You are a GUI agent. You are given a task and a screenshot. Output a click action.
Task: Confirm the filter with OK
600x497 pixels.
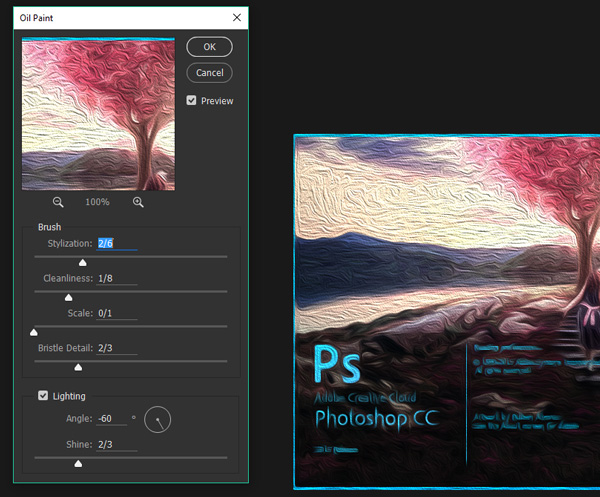pyautogui.click(x=209, y=47)
